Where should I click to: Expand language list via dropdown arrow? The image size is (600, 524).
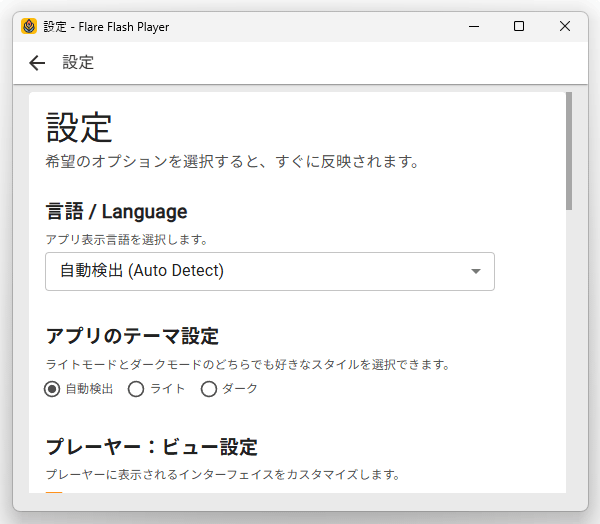476,271
